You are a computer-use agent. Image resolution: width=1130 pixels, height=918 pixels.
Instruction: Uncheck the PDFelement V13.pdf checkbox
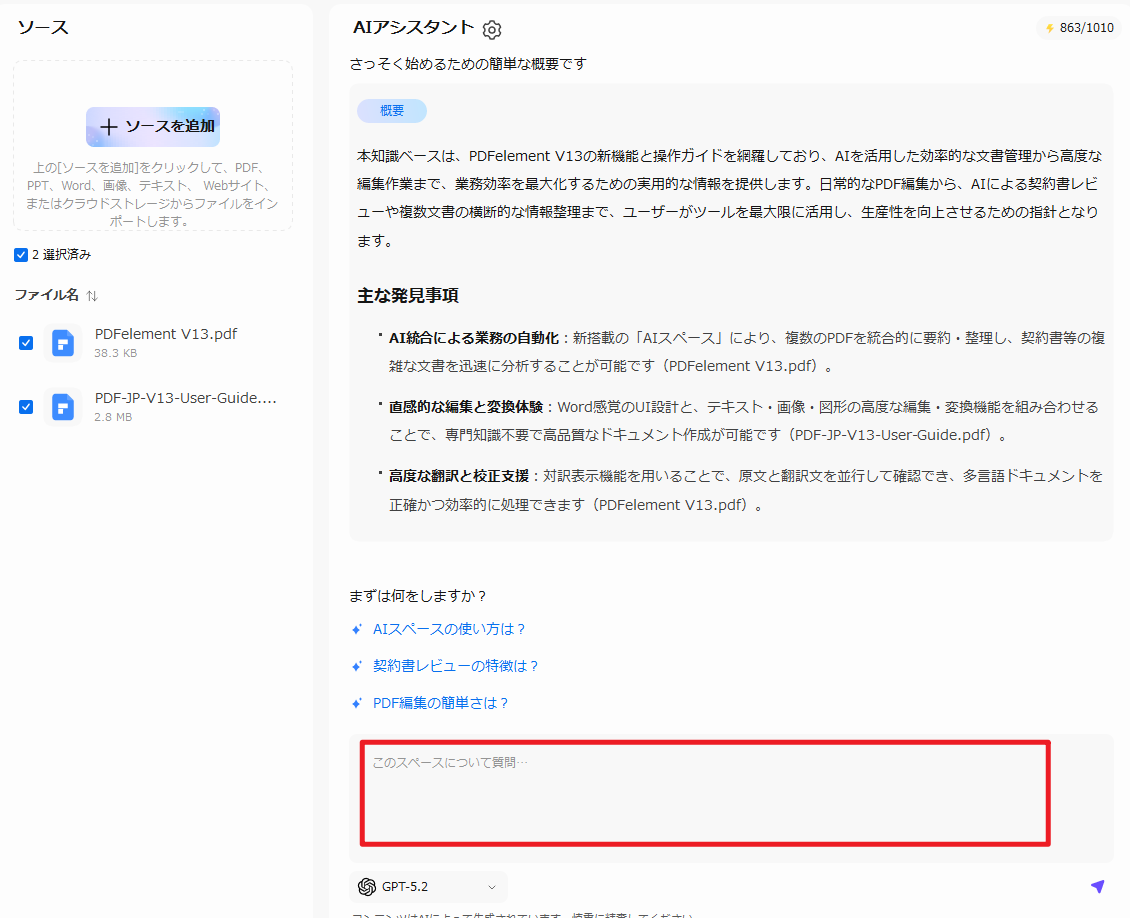(x=26, y=343)
